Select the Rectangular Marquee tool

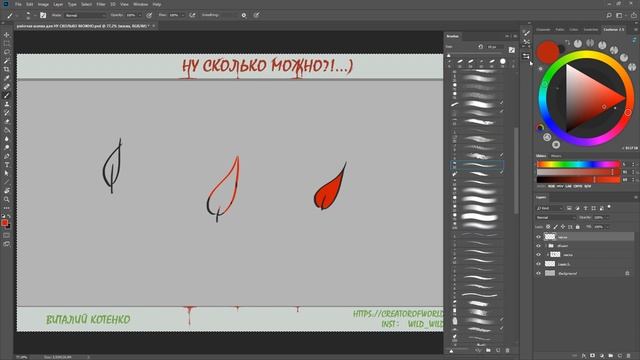(x=7, y=44)
